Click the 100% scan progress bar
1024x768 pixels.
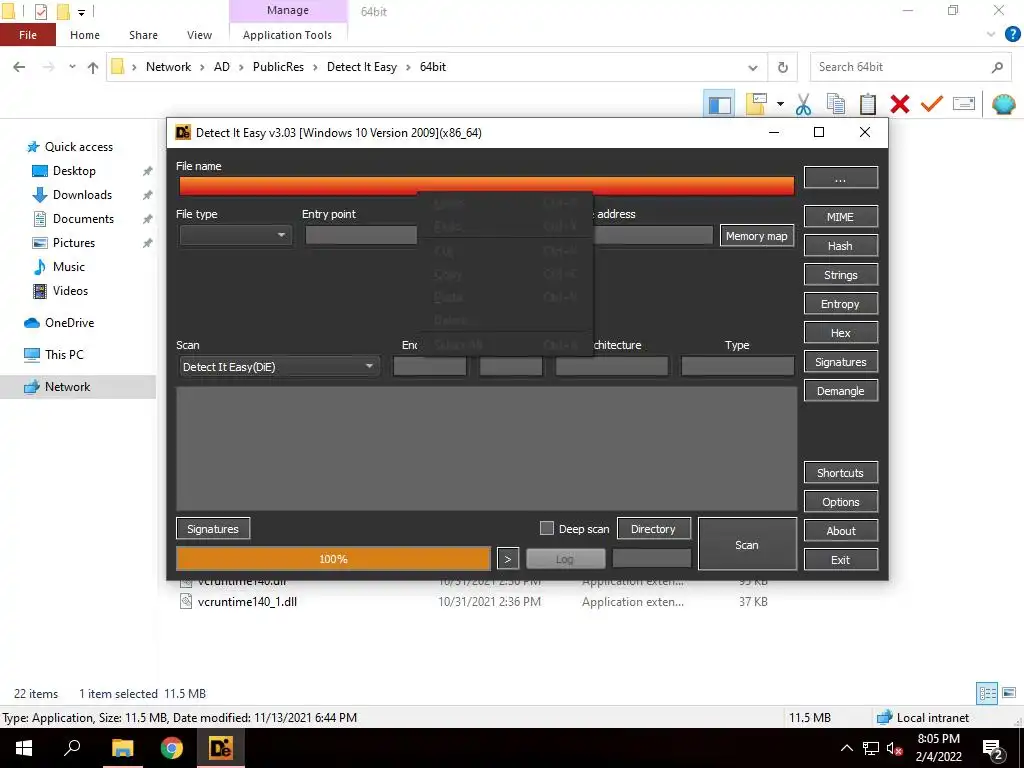pyautogui.click(x=333, y=559)
